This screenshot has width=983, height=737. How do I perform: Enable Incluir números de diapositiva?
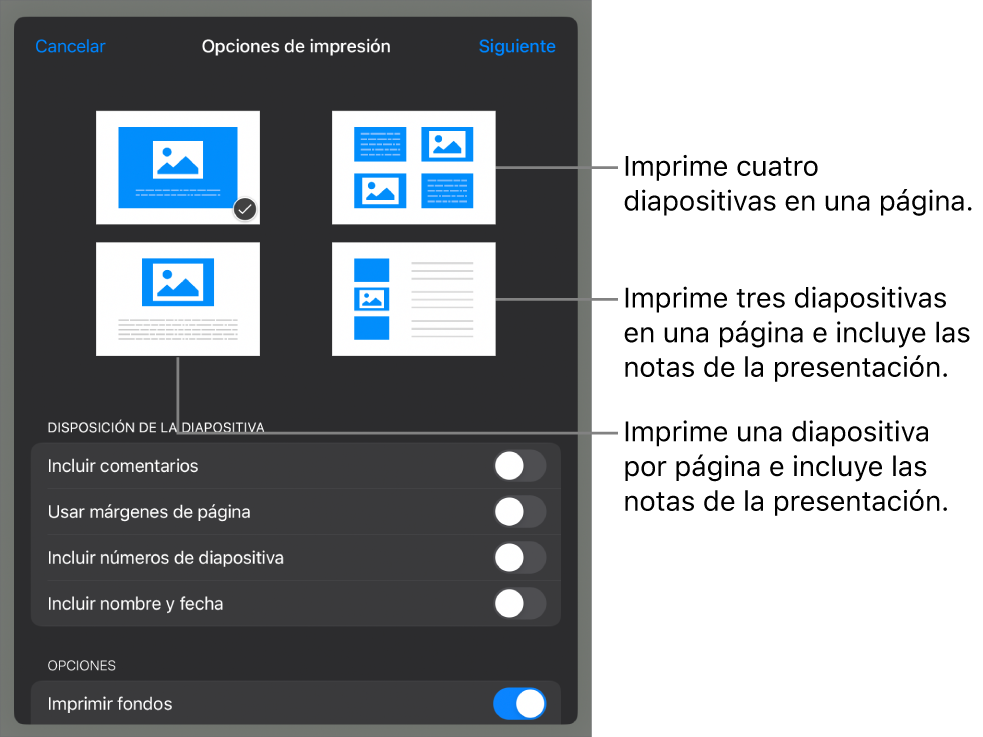coord(519,558)
